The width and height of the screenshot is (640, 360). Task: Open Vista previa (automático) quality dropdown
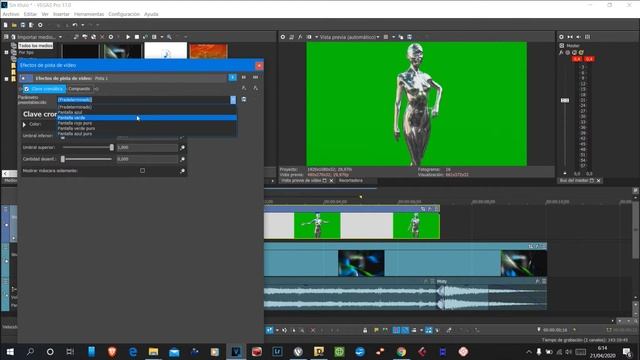(x=349, y=37)
